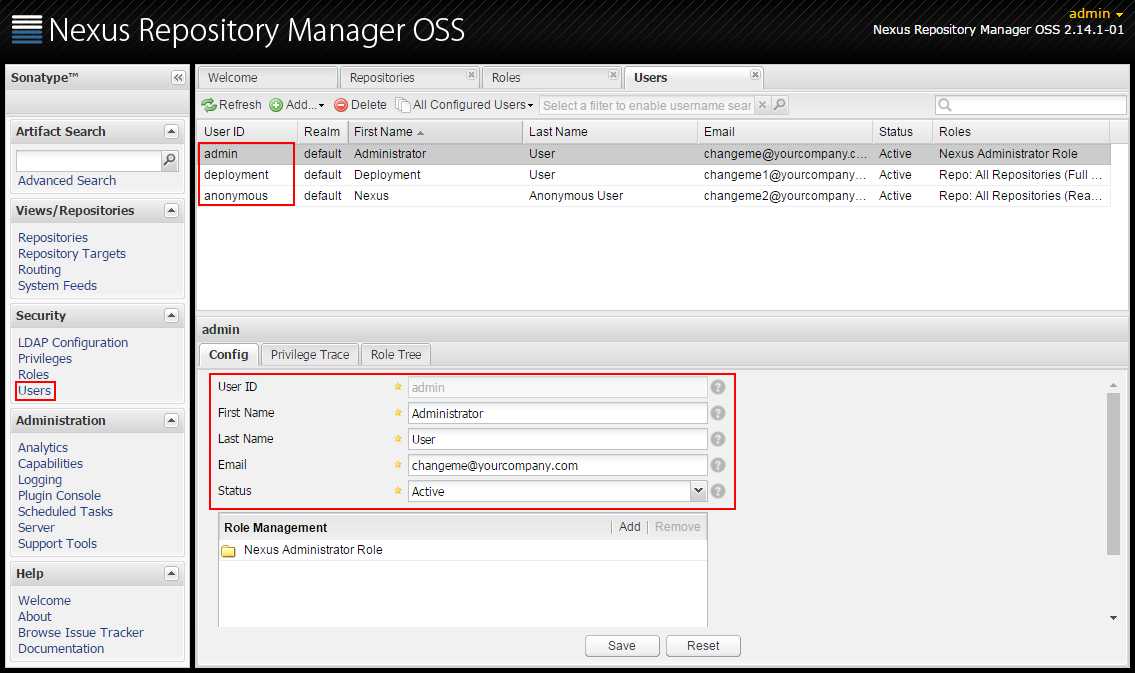Select the anonymous user row

click(653, 196)
